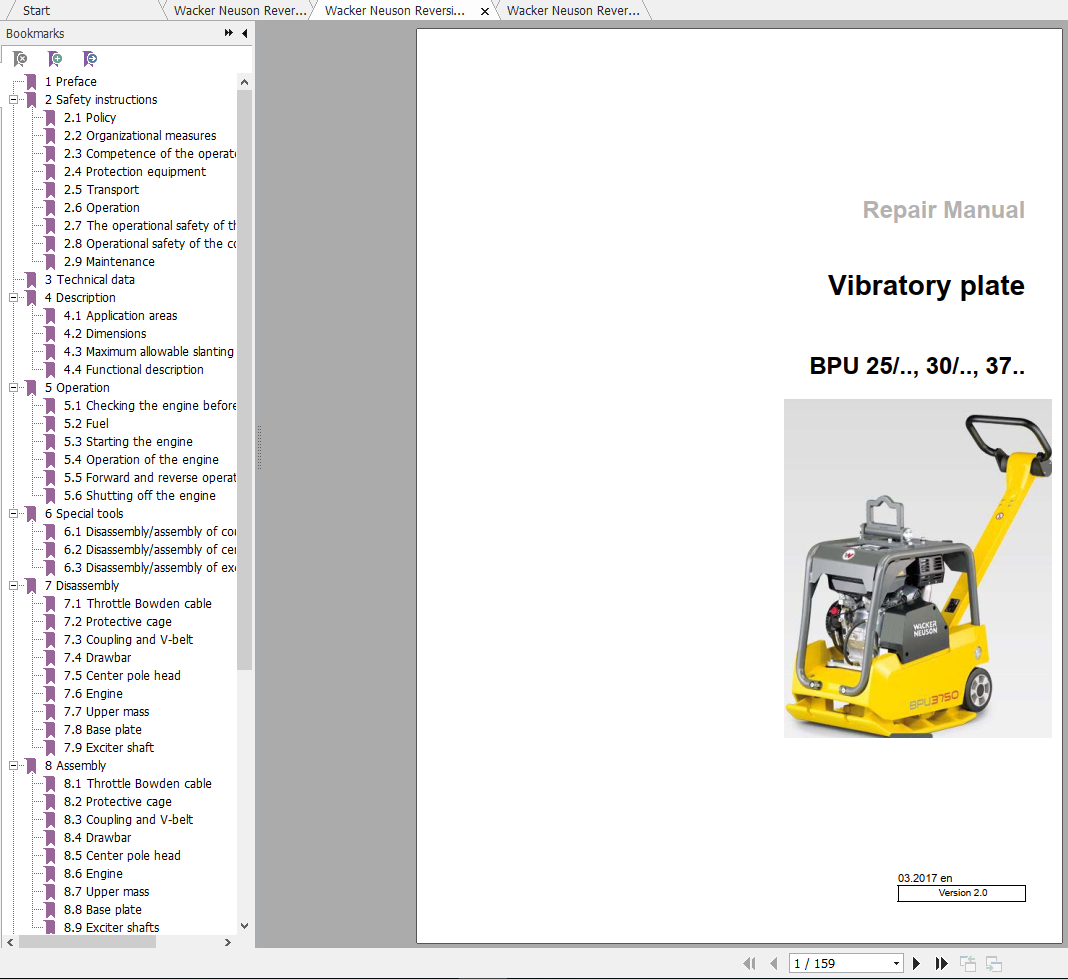Open bookmark 5.3 Starting the engine

click(x=128, y=442)
